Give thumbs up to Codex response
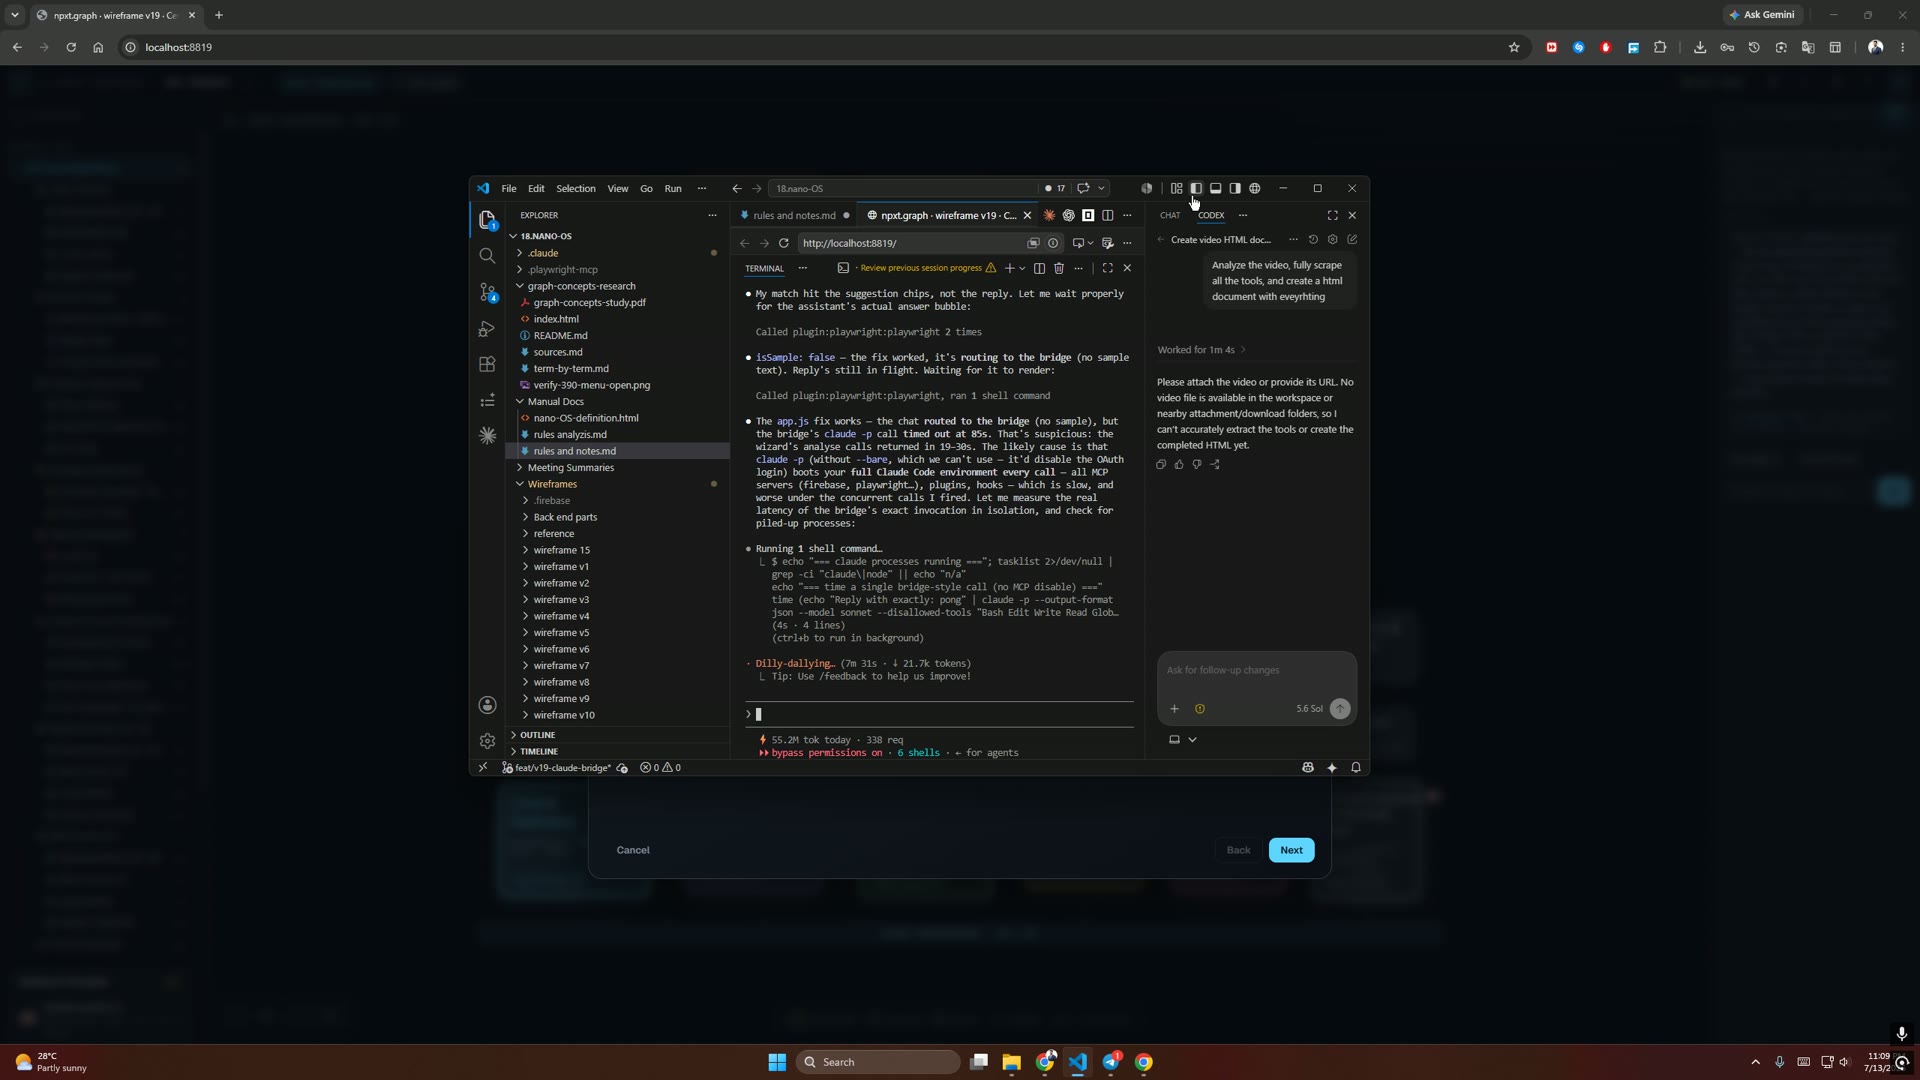 tap(1179, 464)
